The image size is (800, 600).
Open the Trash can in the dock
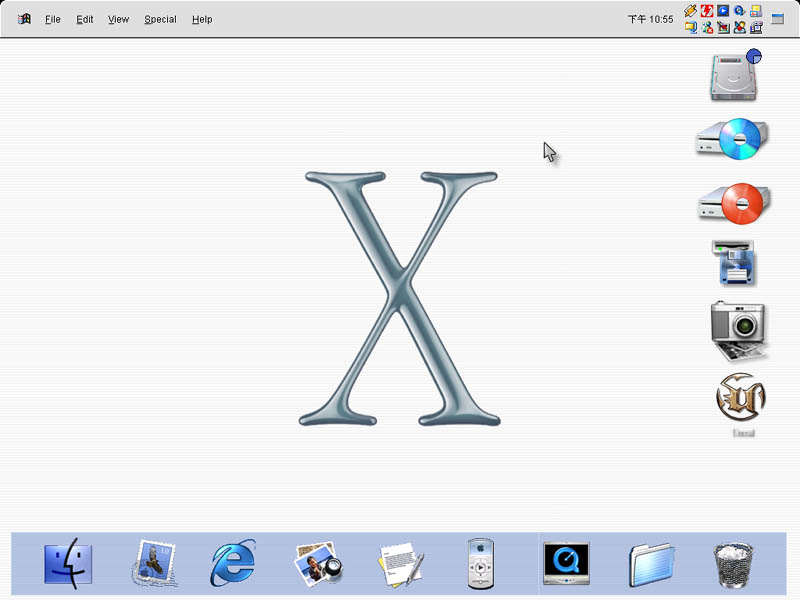(x=733, y=564)
